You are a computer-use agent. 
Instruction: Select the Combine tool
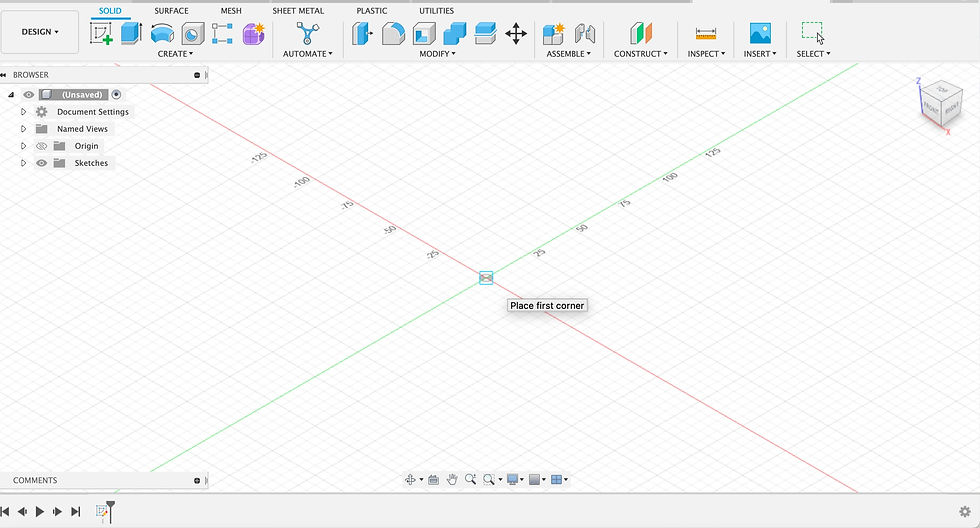(x=454, y=33)
